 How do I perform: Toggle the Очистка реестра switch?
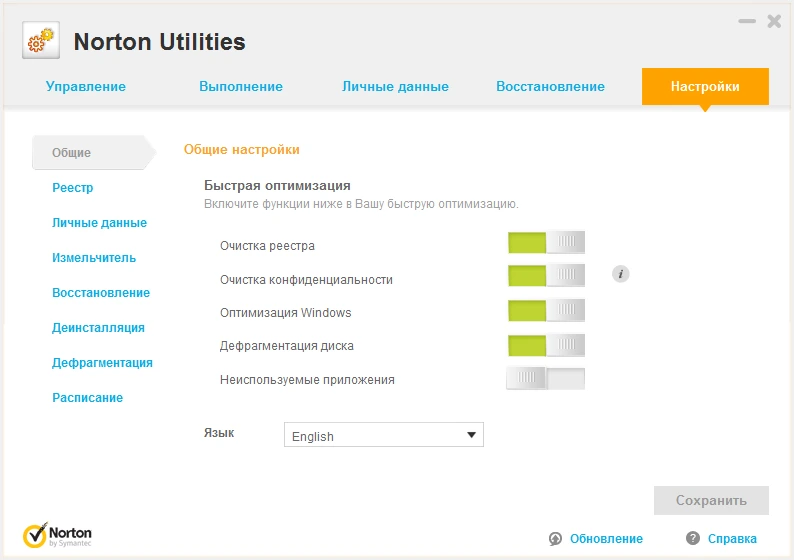pos(546,243)
